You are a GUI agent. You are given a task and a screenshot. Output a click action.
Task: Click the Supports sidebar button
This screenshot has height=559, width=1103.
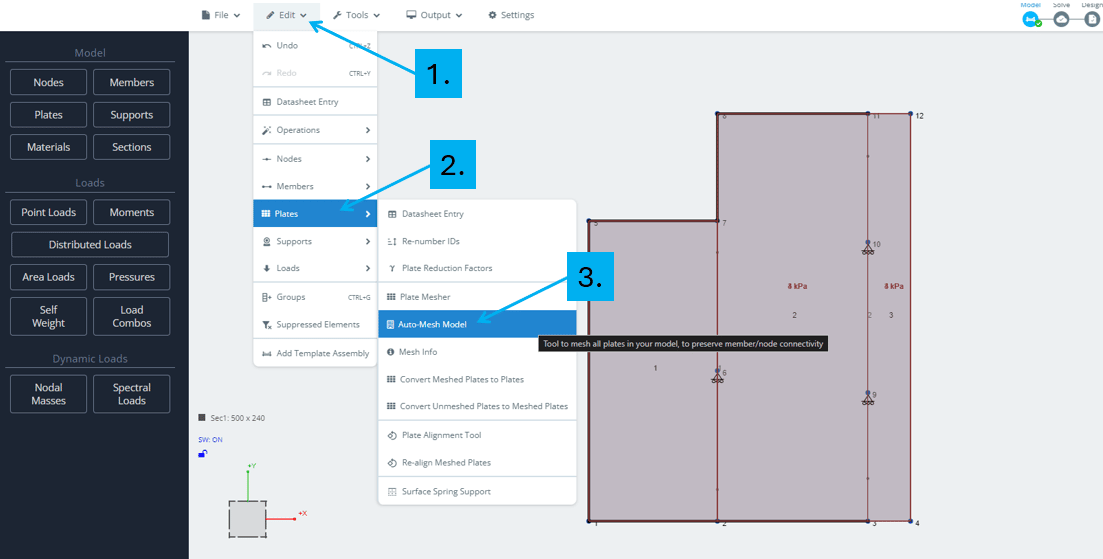[132, 115]
